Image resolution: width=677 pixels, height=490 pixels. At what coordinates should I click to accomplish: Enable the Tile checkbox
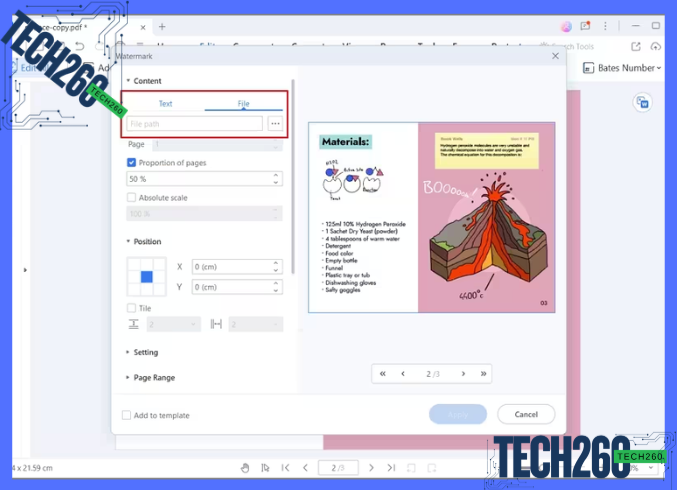132,308
